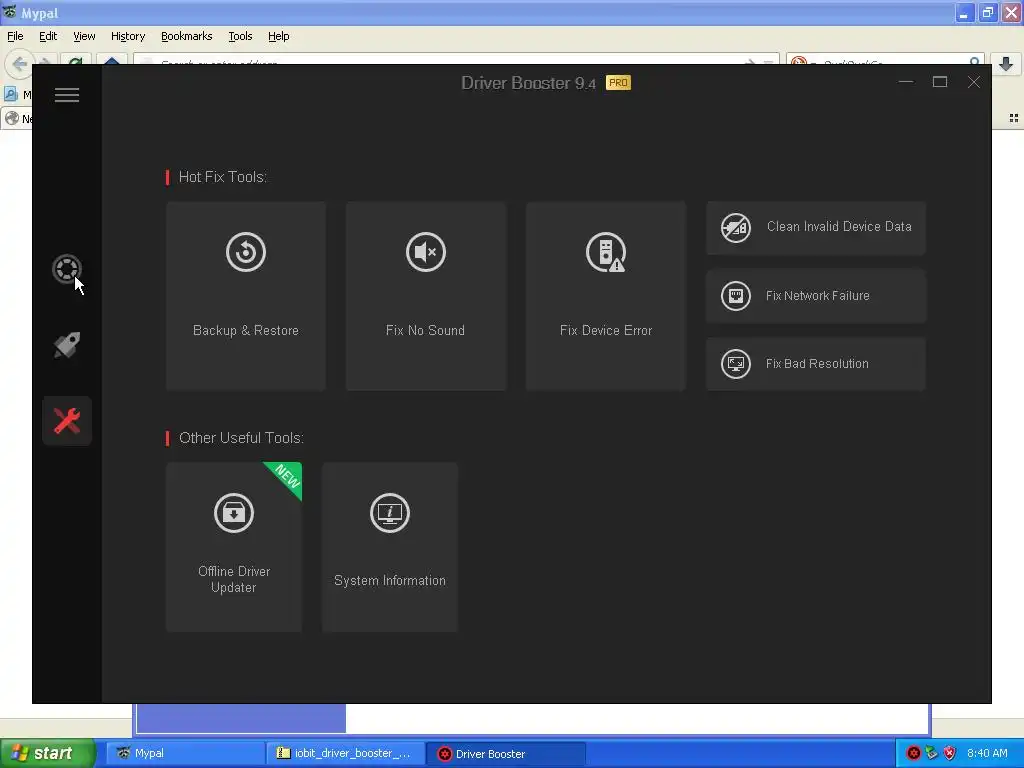Click the Fix Network Failure icon
Viewport: 1024px width, 768px height.
click(x=735, y=296)
